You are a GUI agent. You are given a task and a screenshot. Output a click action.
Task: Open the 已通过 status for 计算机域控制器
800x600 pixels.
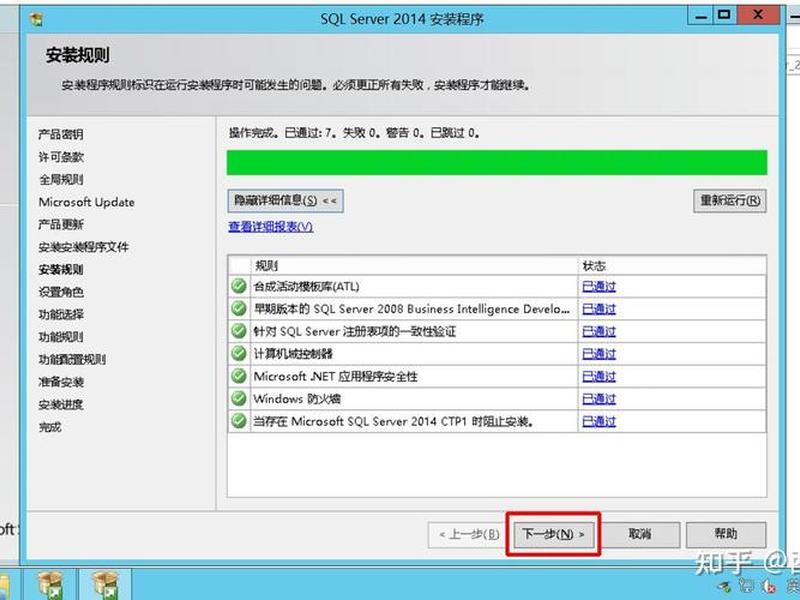pos(599,354)
